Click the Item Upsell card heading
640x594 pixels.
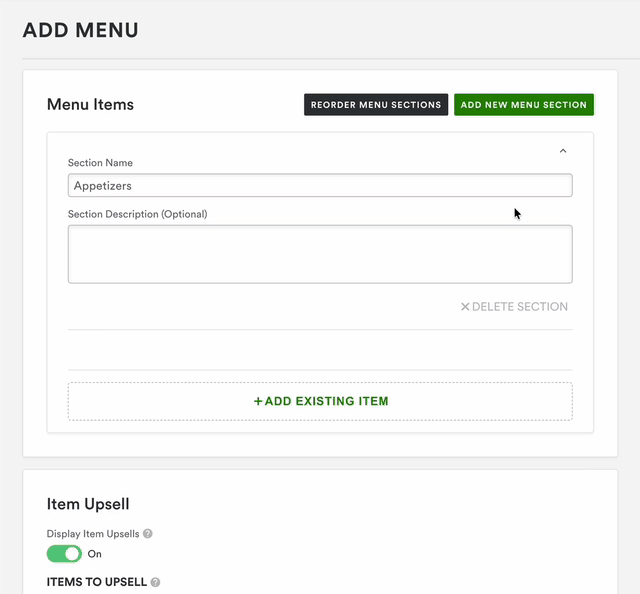pyautogui.click(x=88, y=505)
